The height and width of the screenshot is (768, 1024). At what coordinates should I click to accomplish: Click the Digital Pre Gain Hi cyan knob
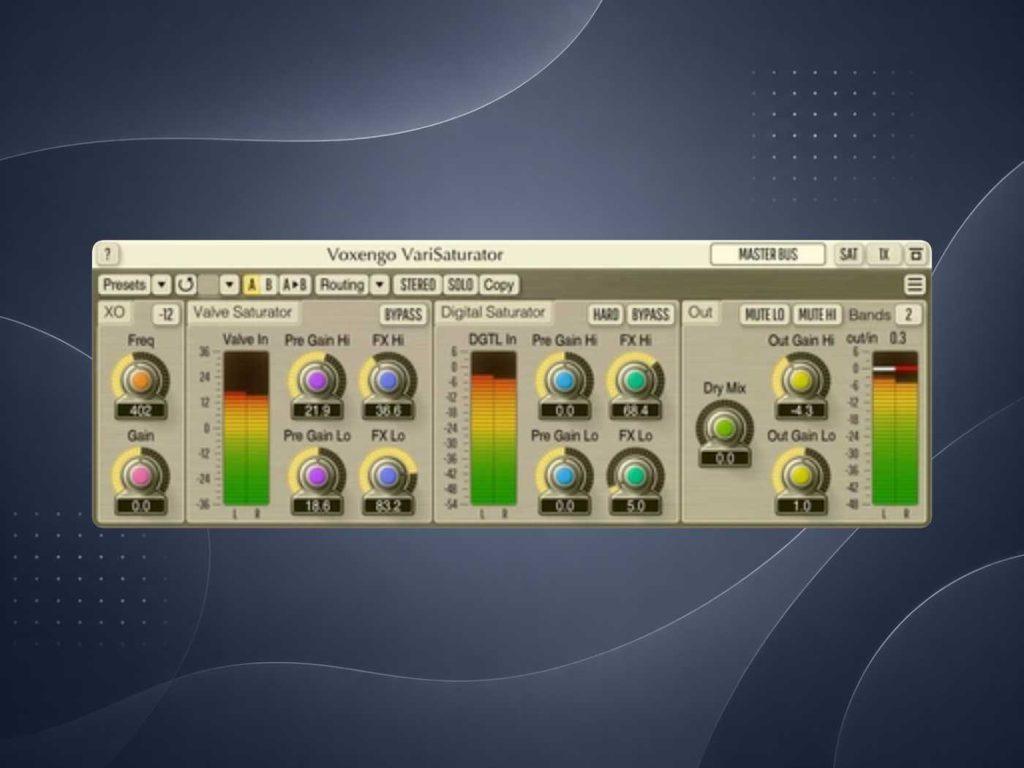click(x=564, y=380)
